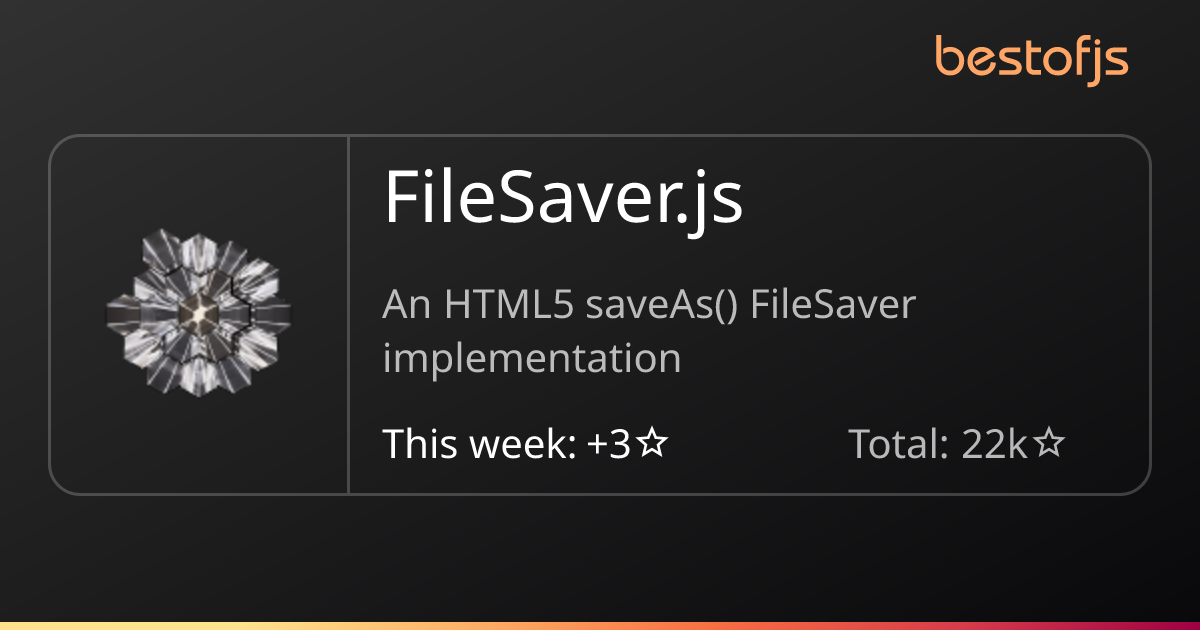Click the "js" letters in the bestofjs logo

[x=1108, y=59]
